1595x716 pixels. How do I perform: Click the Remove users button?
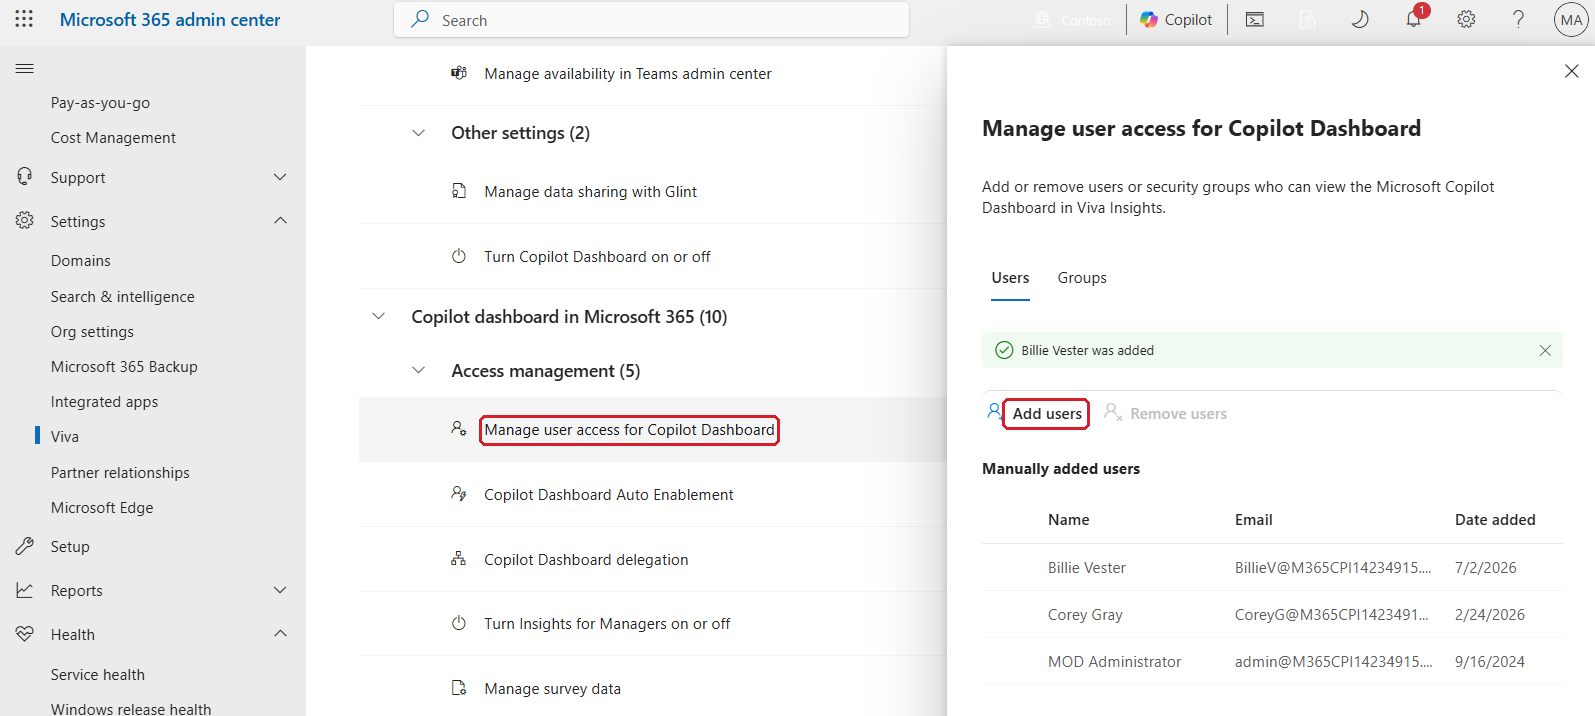pos(1166,414)
